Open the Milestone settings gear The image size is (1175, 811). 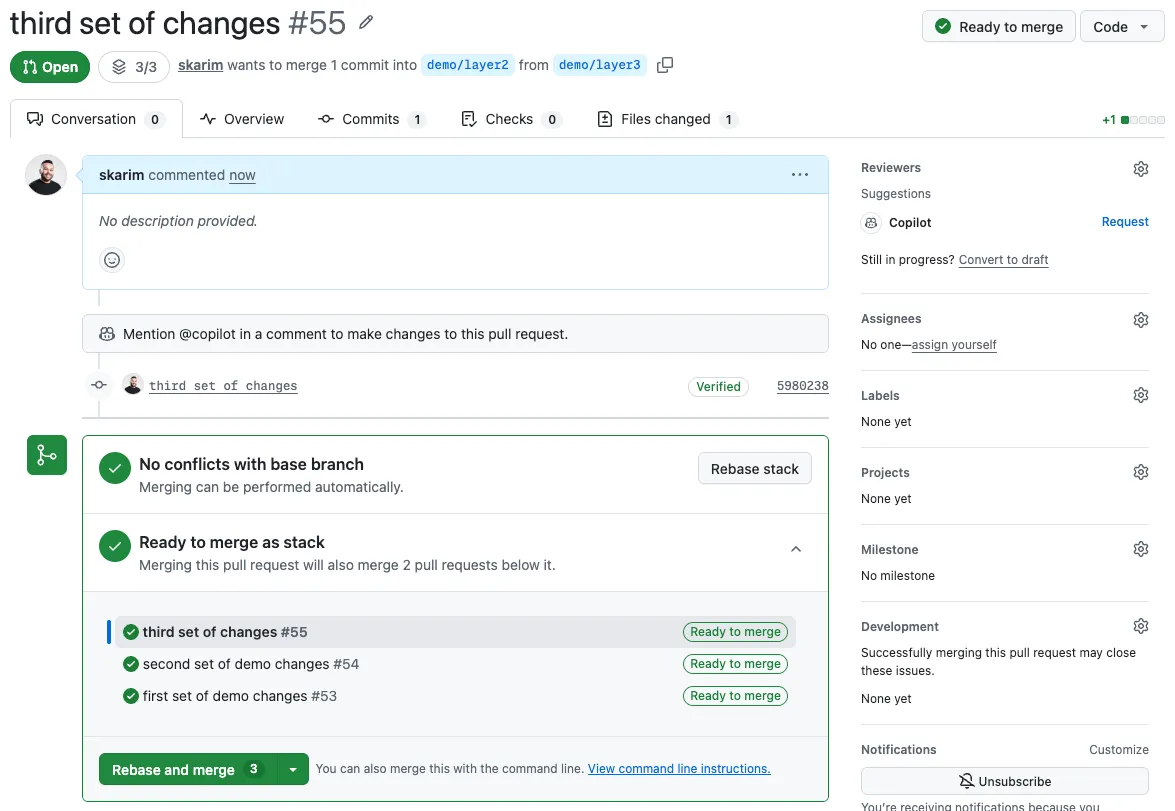1140,548
